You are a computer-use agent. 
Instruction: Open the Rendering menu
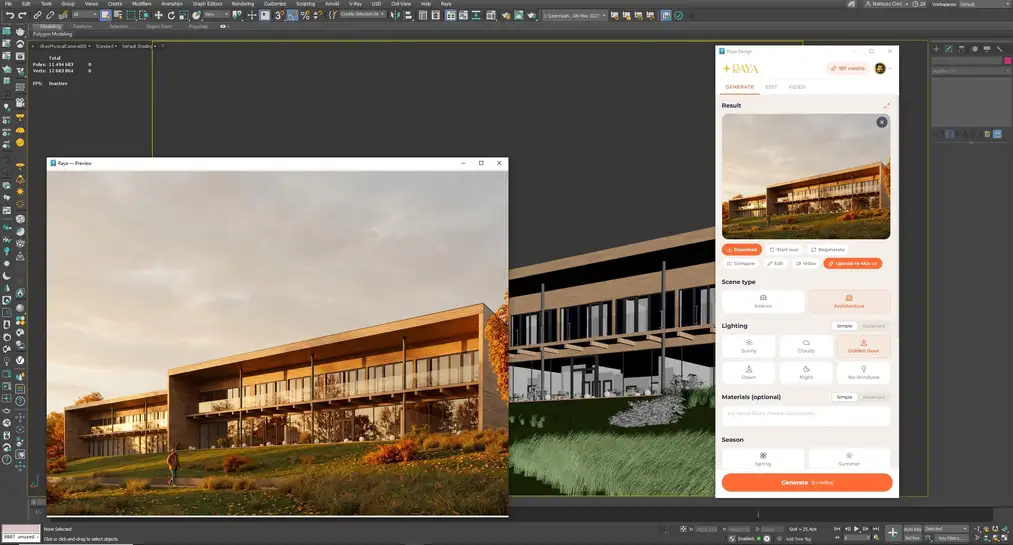coord(243,4)
